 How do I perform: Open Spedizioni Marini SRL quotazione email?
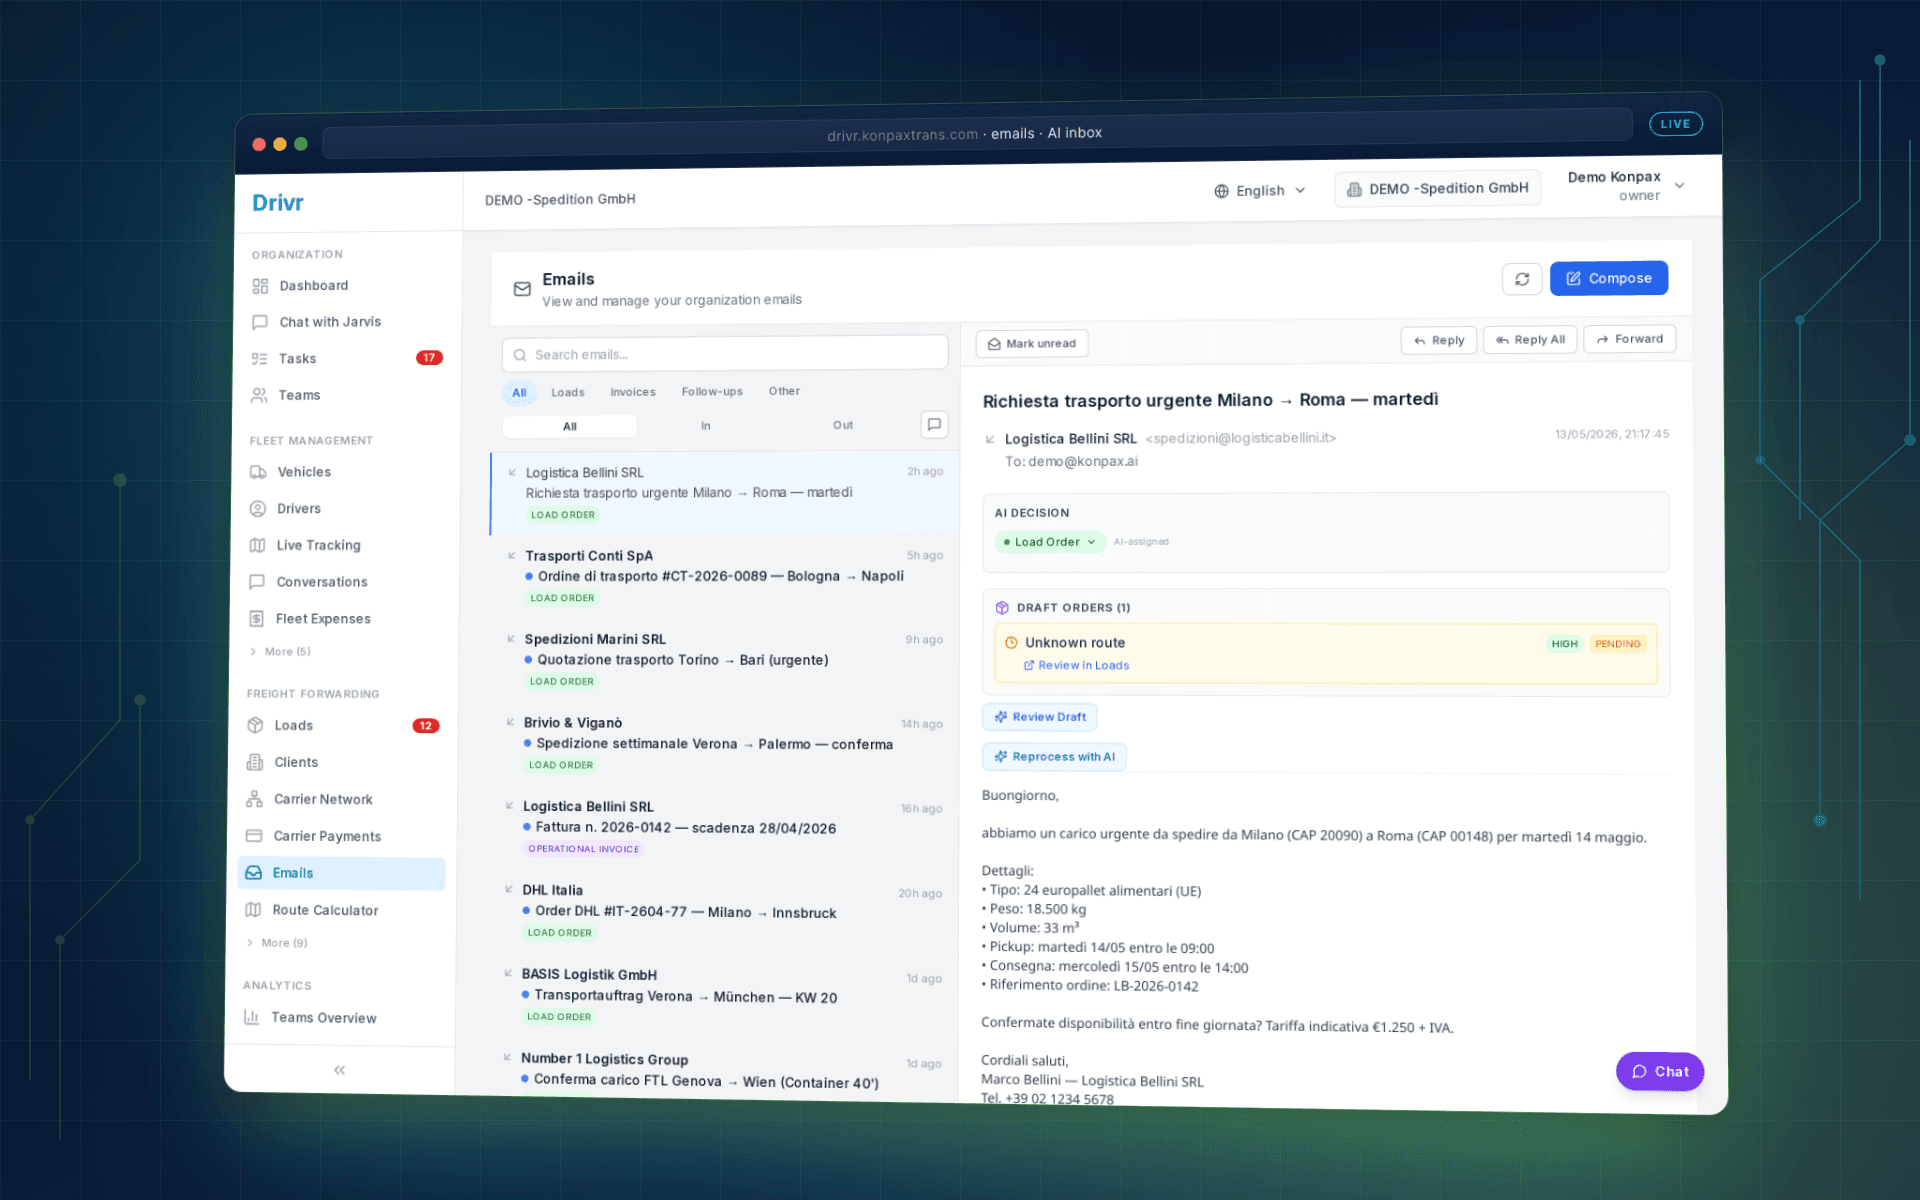coord(723,660)
